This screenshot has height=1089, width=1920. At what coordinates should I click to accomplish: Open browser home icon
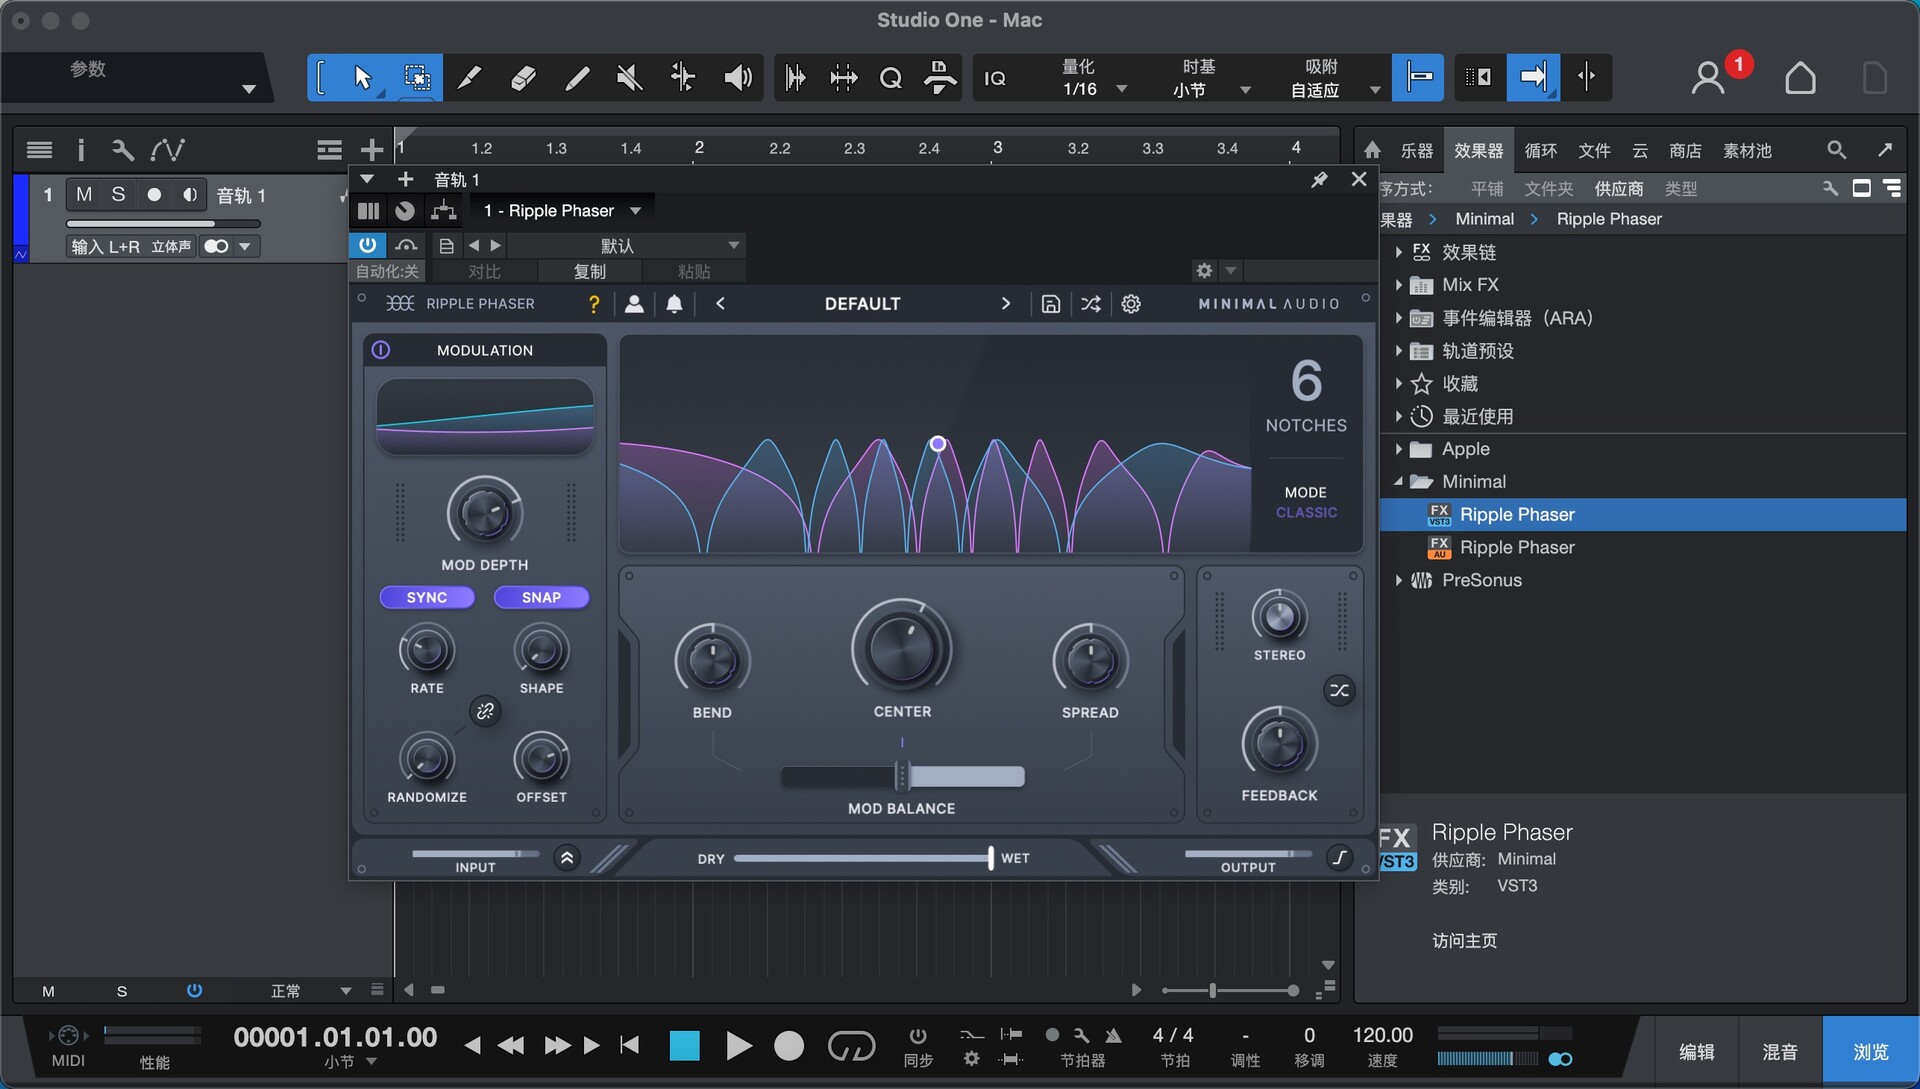(x=1372, y=150)
